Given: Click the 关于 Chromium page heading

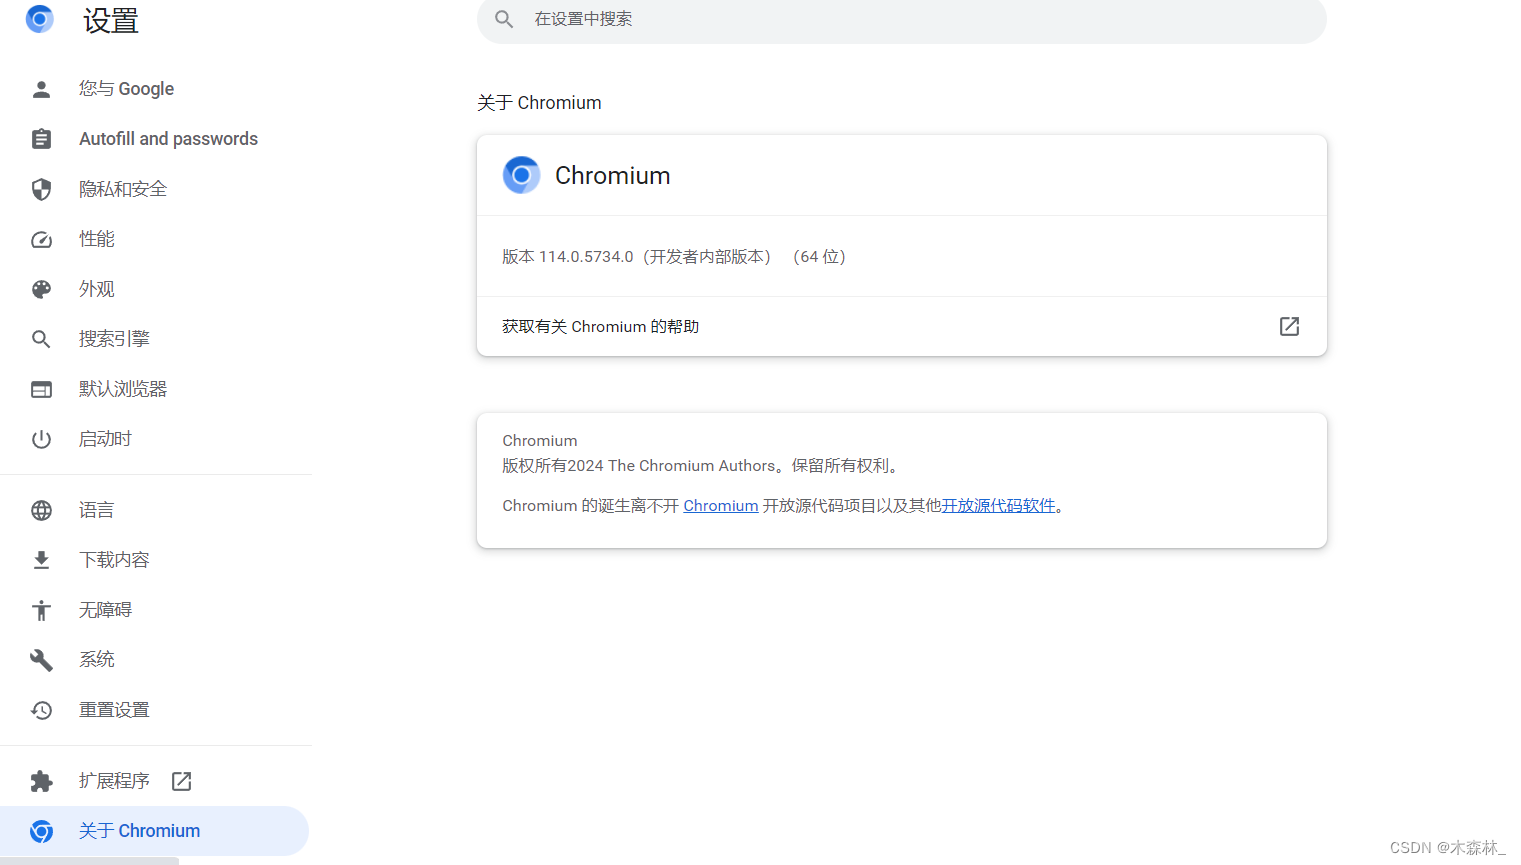Looking at the screenshot, I should [539, 103].
